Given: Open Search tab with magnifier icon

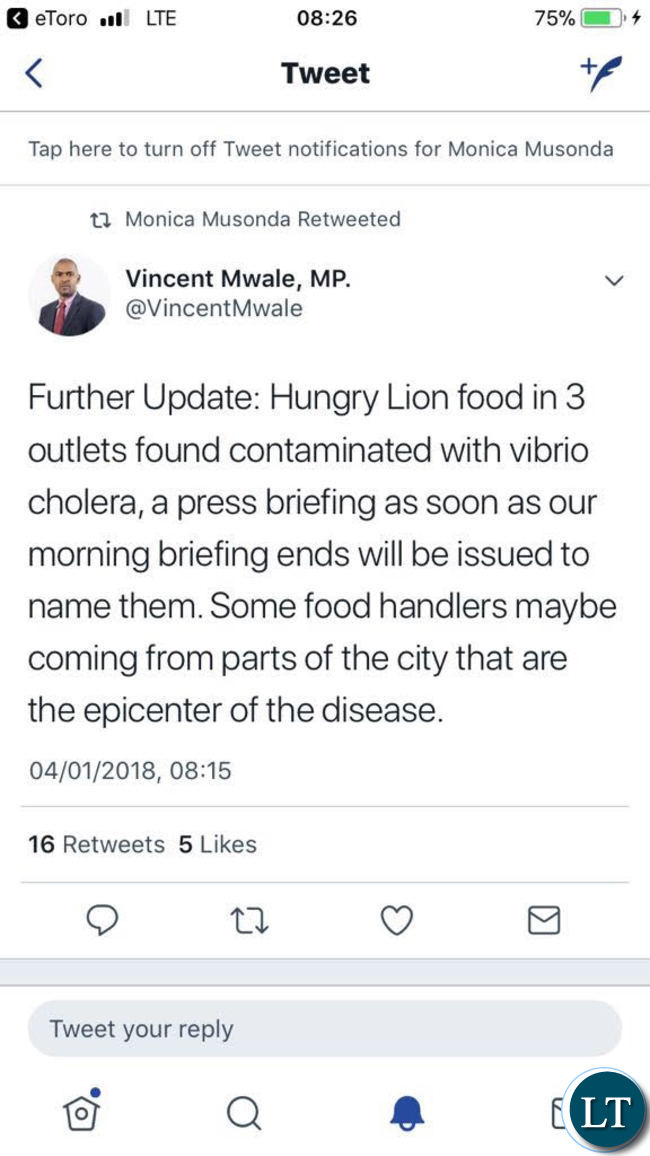Looking at the screenshot, I should [243, 1113].
